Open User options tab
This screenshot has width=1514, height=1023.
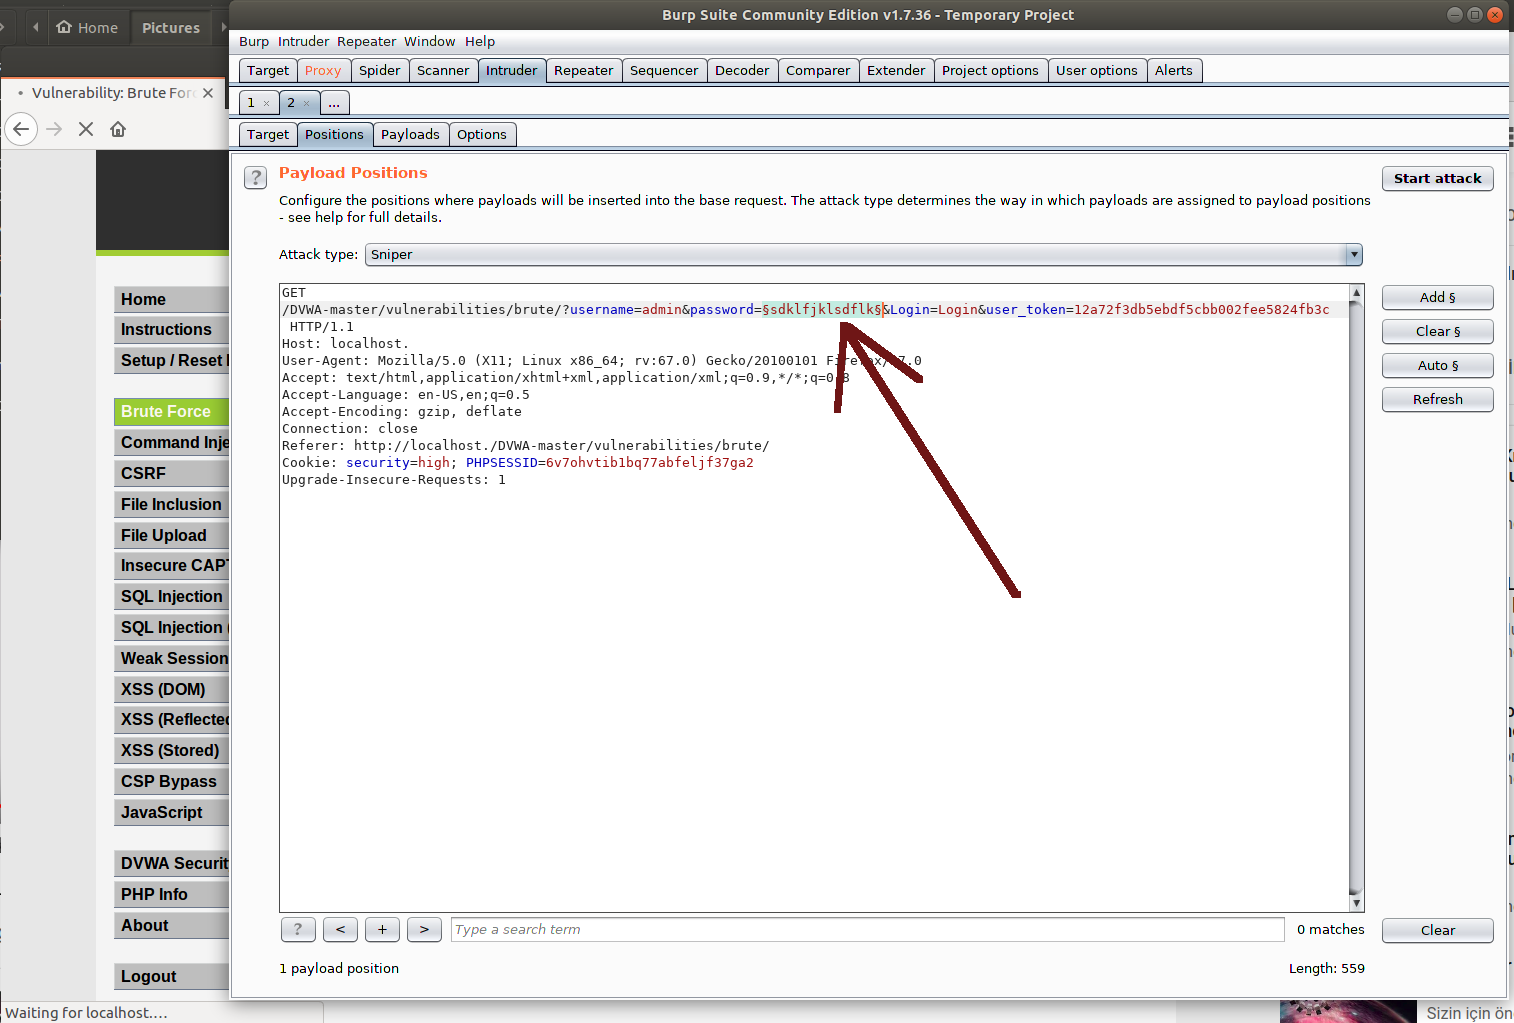point(1096,70)
